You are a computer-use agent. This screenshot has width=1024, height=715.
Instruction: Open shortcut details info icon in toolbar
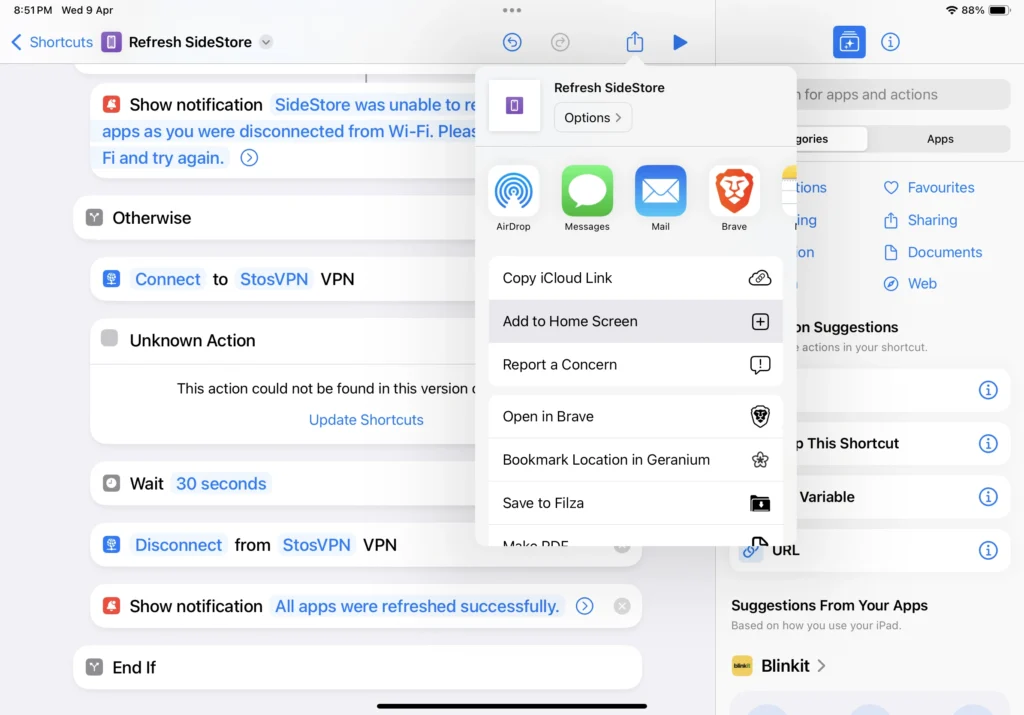[x=890, y=42]
